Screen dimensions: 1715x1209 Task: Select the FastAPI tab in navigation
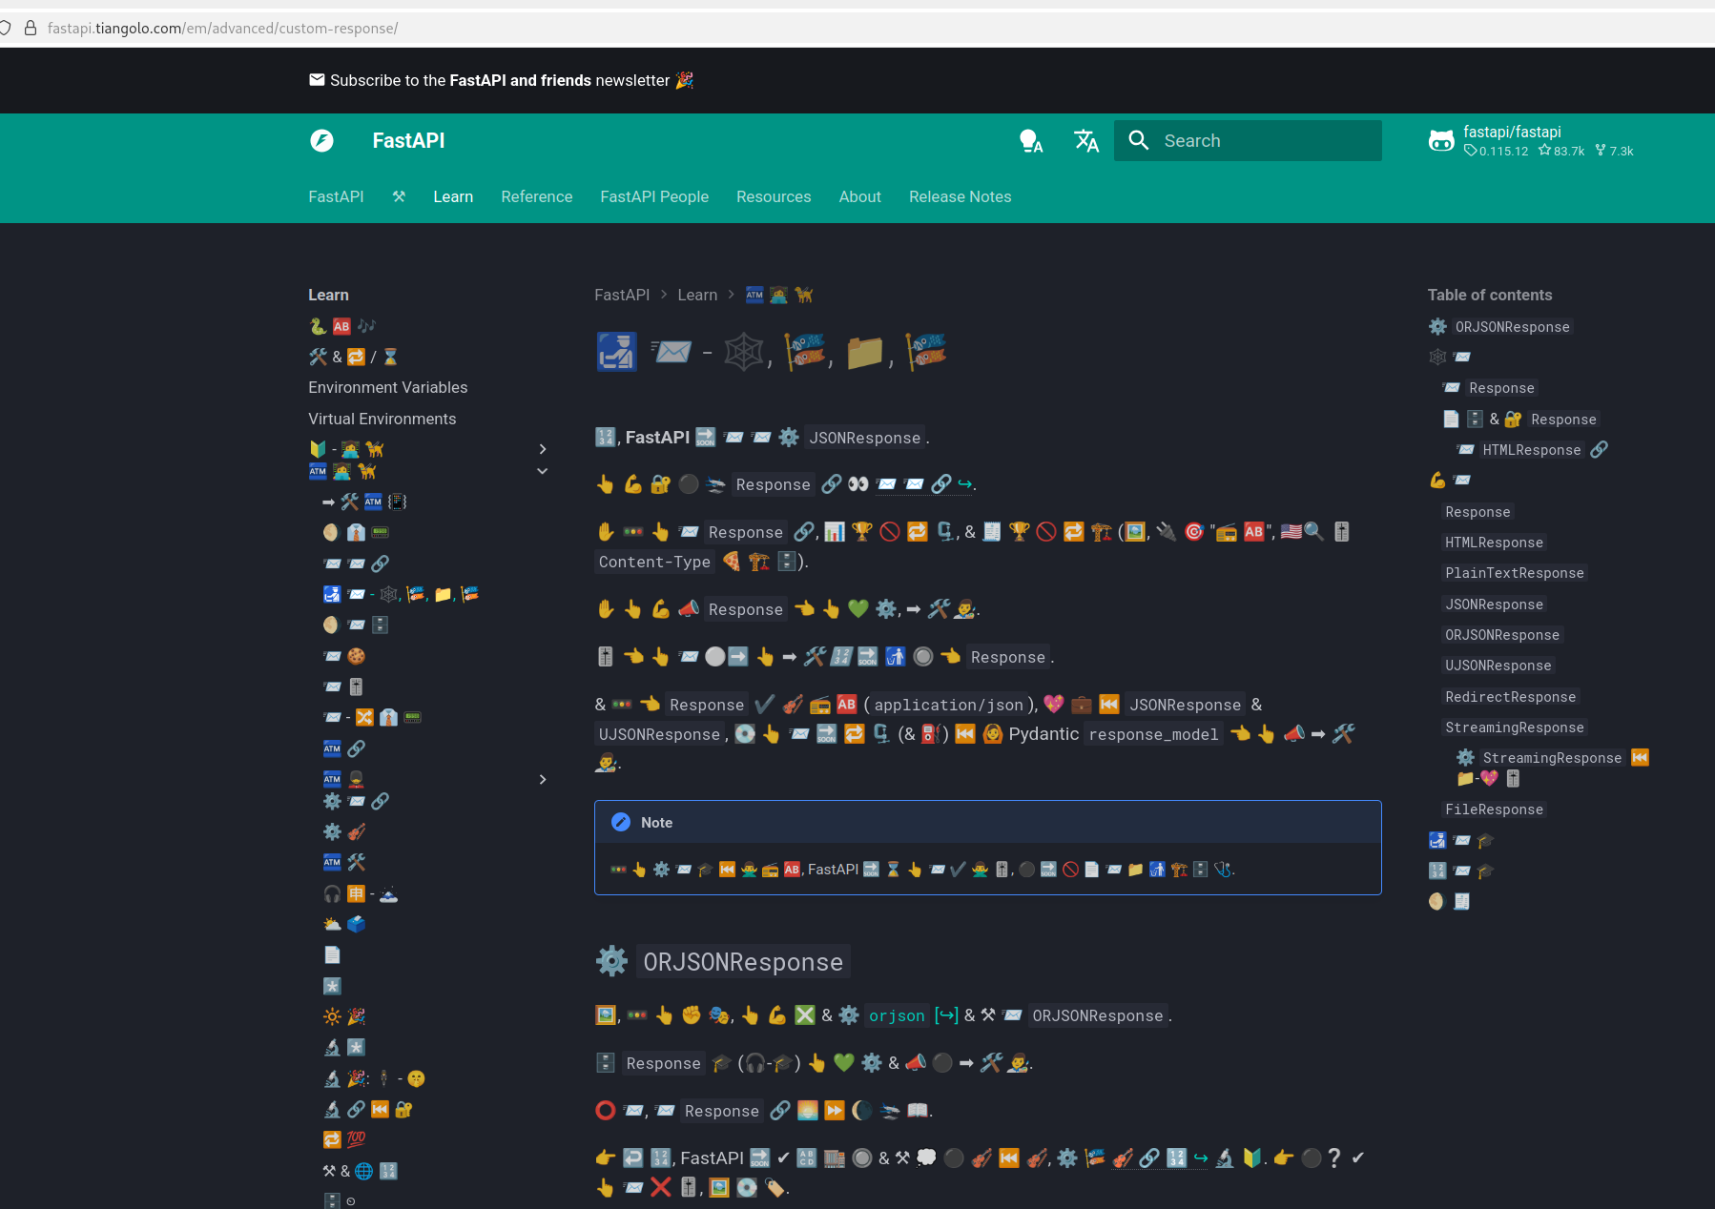click(336, 197)
